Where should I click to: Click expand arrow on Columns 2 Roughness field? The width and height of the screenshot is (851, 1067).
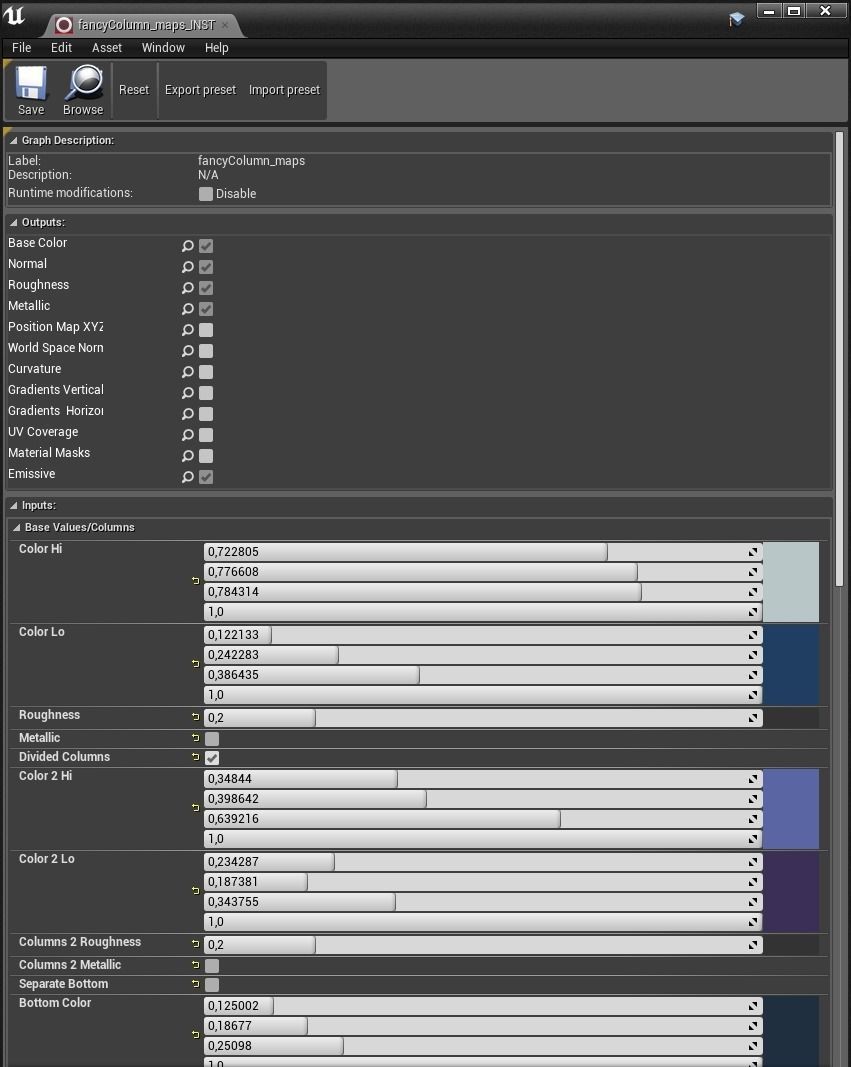753,945
